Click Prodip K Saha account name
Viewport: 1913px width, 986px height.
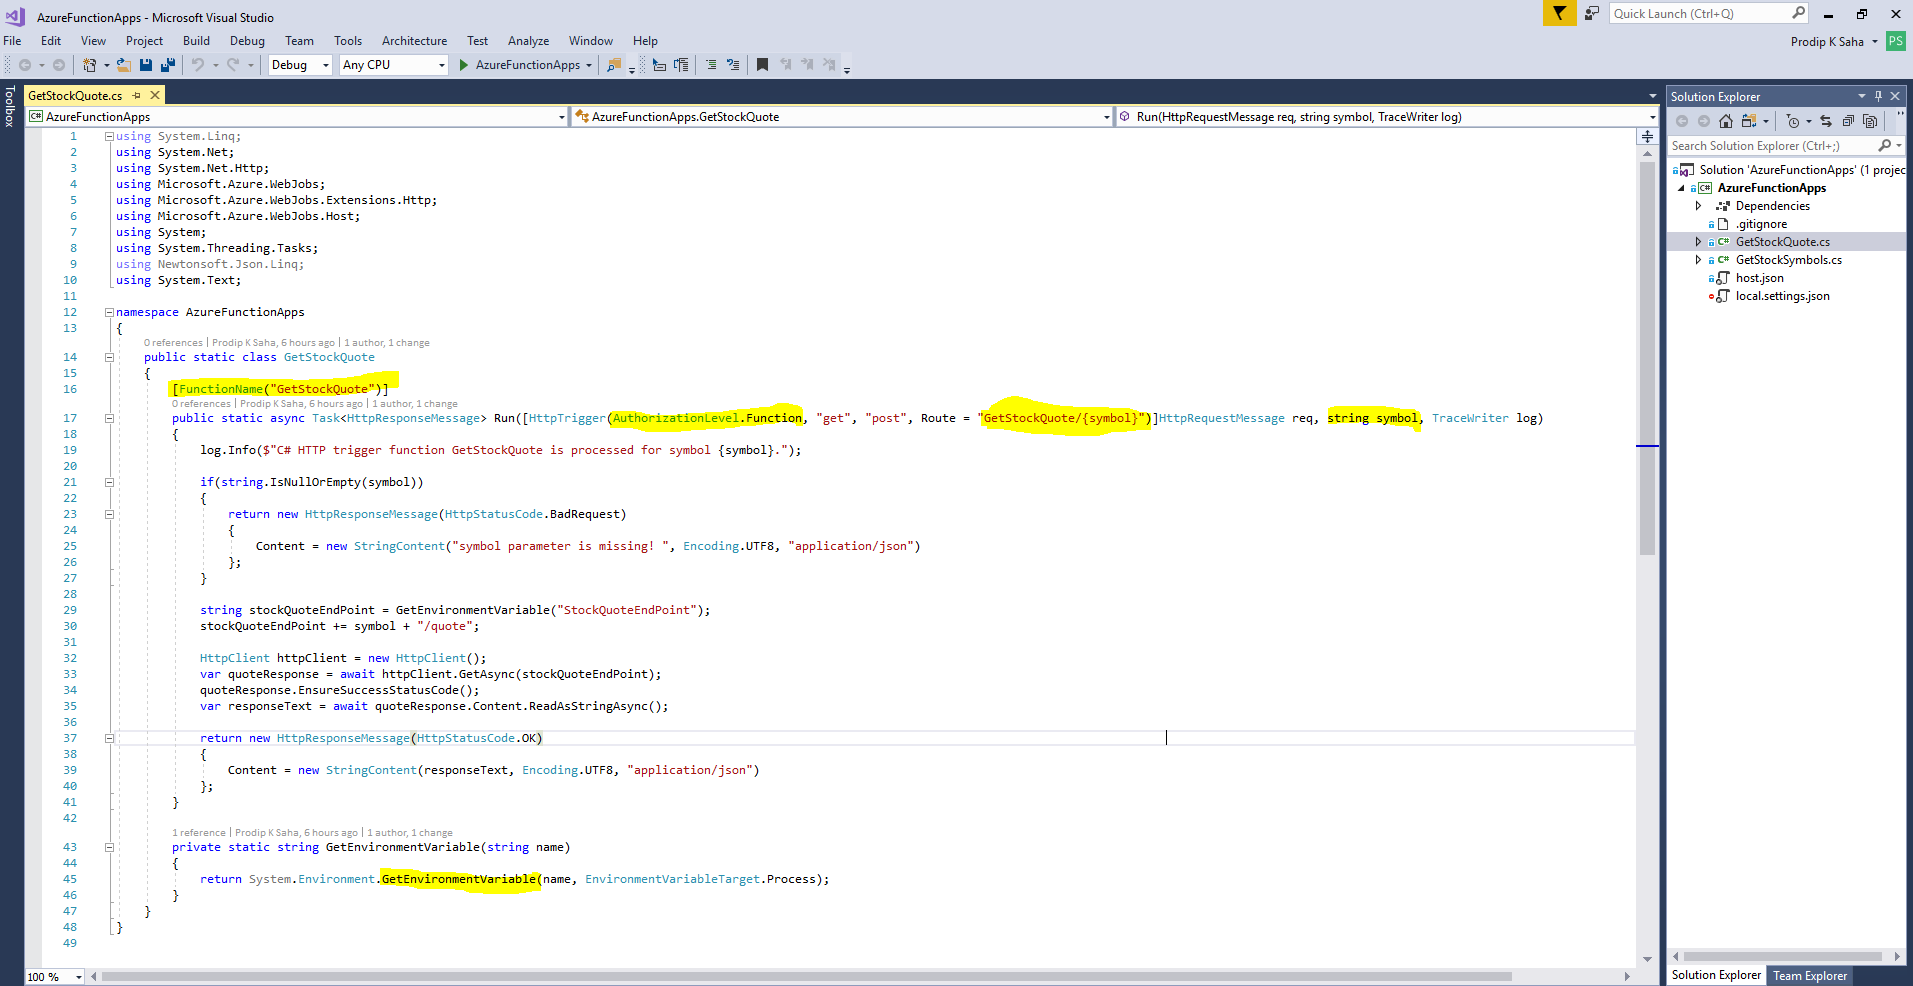[x=1827, y=41]
